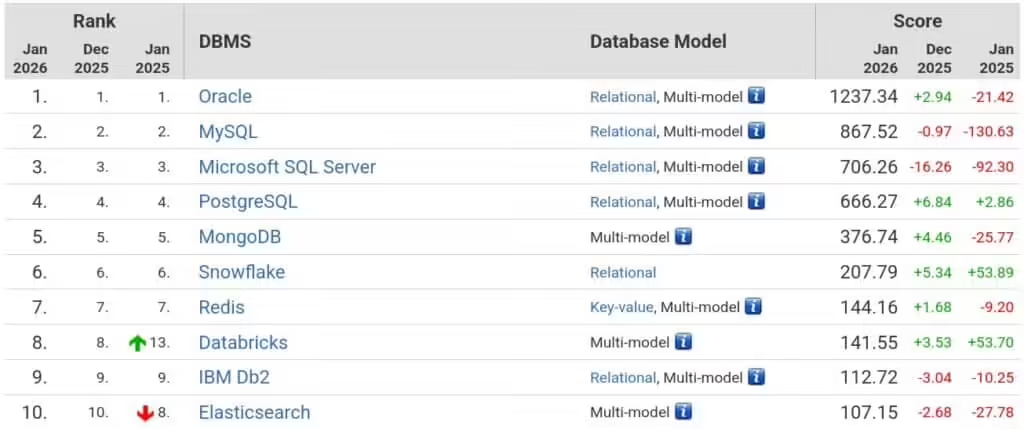Go to the PostgreSQL details page
The width and height of the screenshot is (1024, 429).
coord(248,202)
